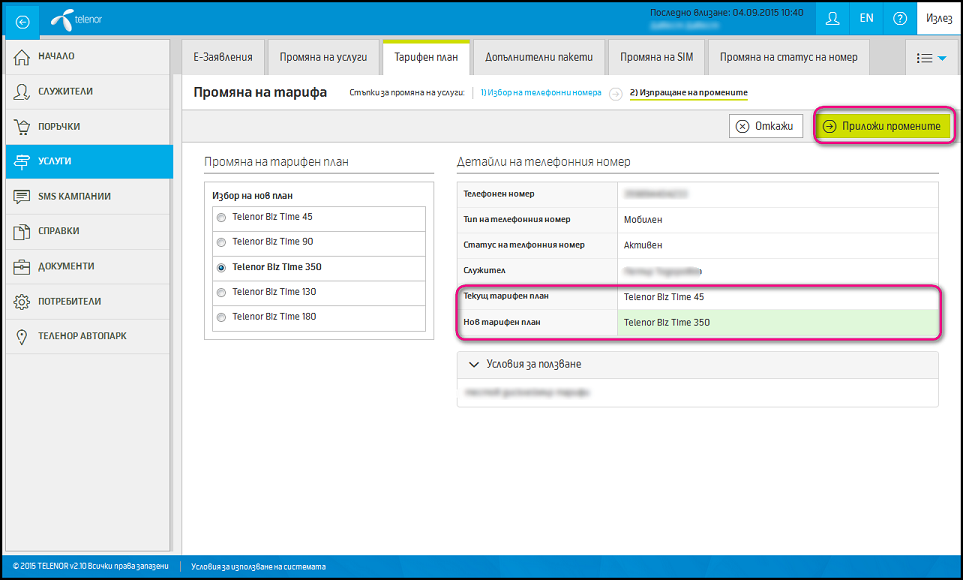Select Telenor Biz Time 350 plan

221,268
